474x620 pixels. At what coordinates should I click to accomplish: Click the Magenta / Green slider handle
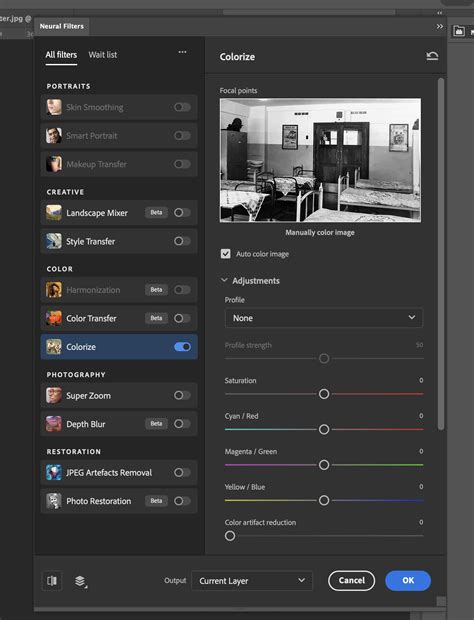pyautogui.click(x=324, y=465)
